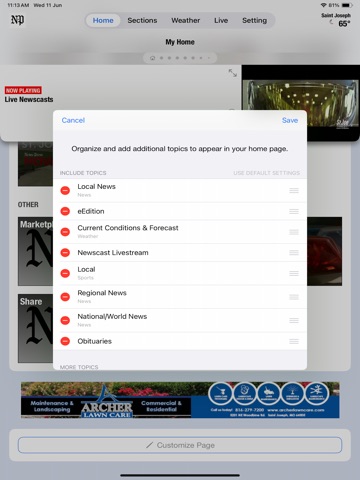The height and width of the screenshot is (480, 360).
Task: Grab reorder handle for National/World News
Action: (294, 320)
